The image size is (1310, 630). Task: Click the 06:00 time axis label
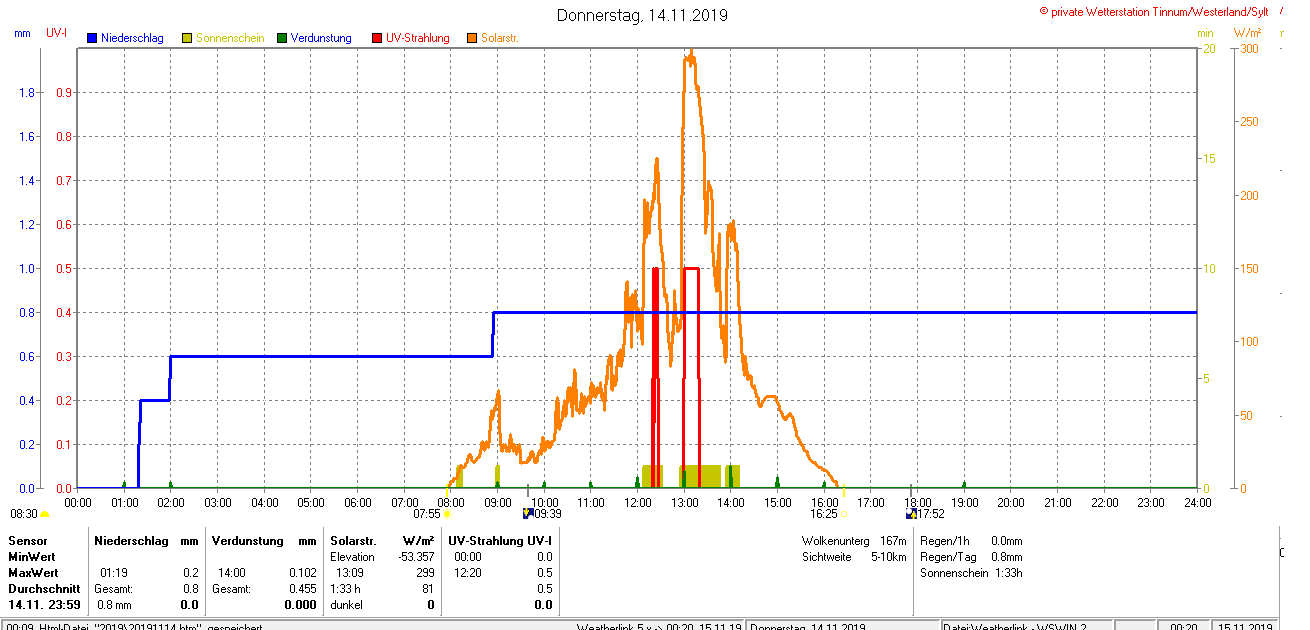pos(358,502)
